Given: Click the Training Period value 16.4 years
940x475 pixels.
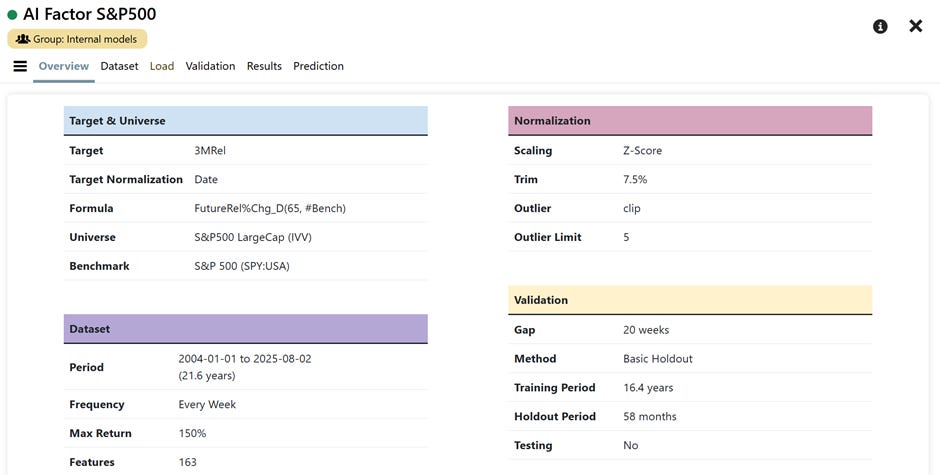Looking at the screenshot, I should pyautogui.click(x=647, y=387).
